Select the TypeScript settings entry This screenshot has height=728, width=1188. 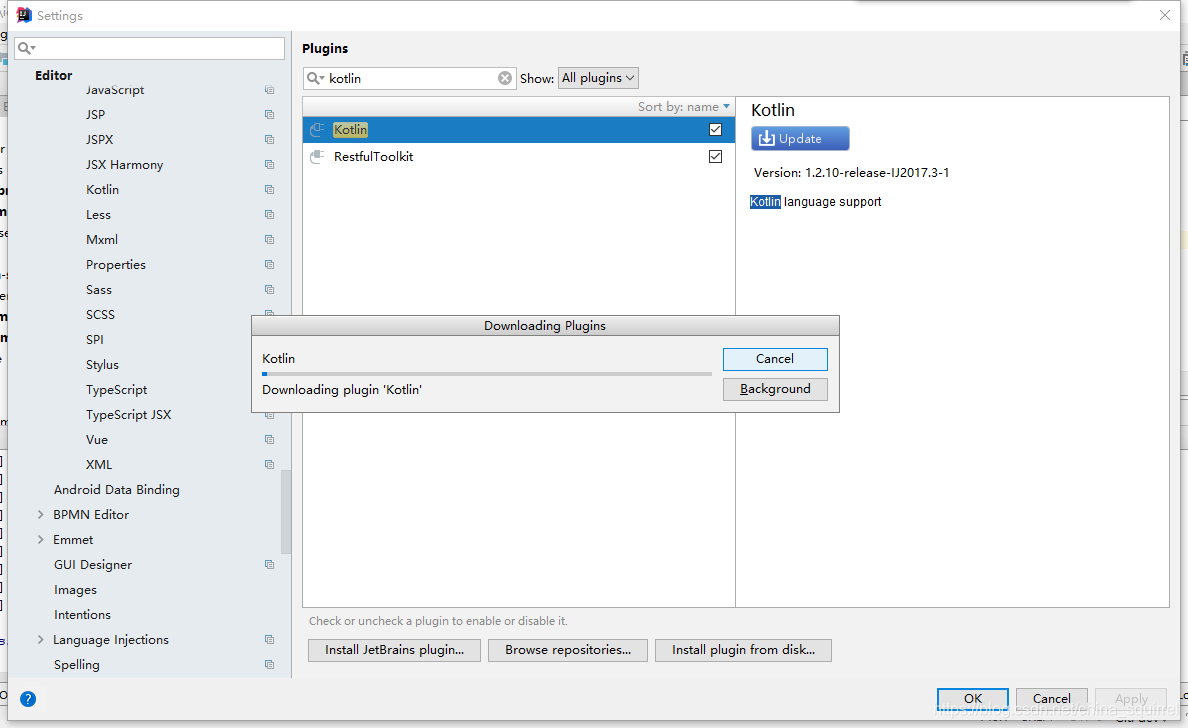116,389
